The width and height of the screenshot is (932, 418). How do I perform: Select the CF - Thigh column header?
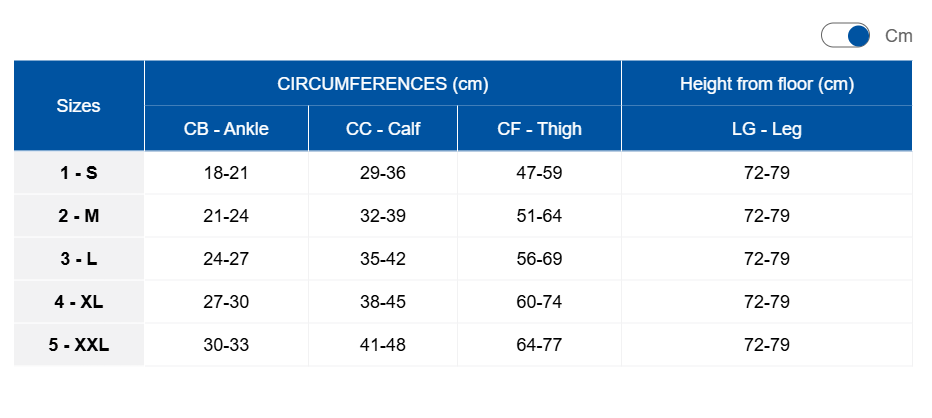539,128
